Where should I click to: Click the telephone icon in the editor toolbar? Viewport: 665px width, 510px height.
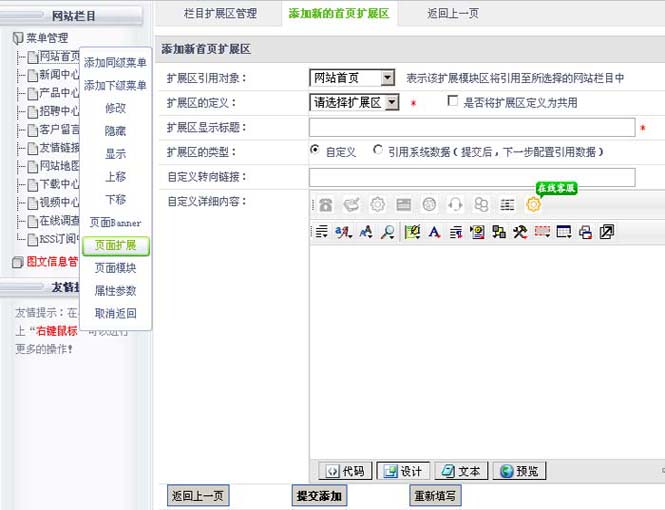(325, 205)
